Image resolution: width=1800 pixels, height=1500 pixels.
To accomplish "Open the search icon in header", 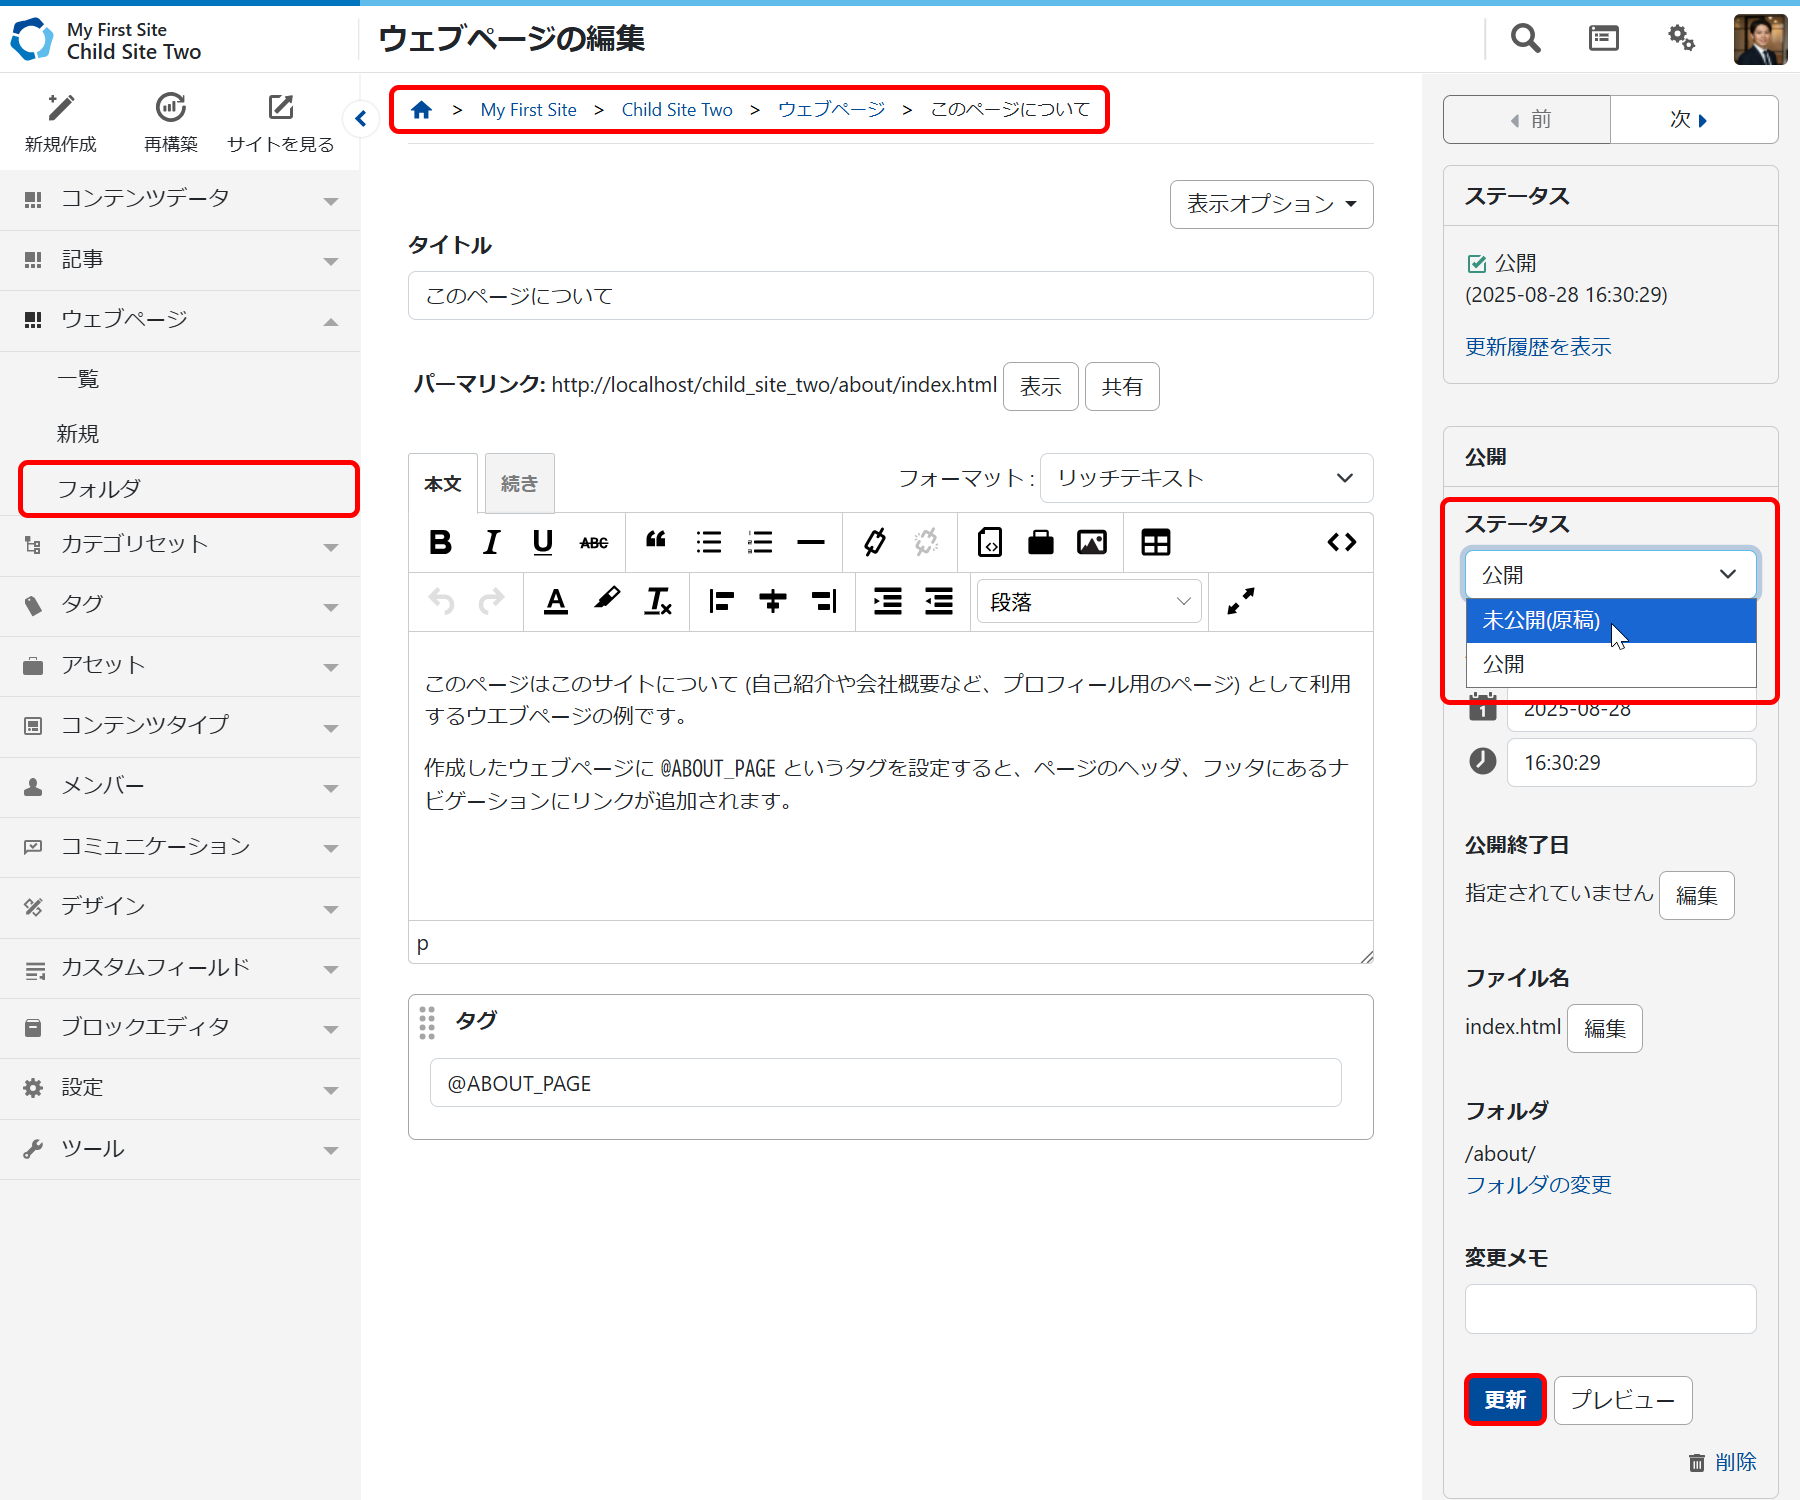I will point(1525,38).
